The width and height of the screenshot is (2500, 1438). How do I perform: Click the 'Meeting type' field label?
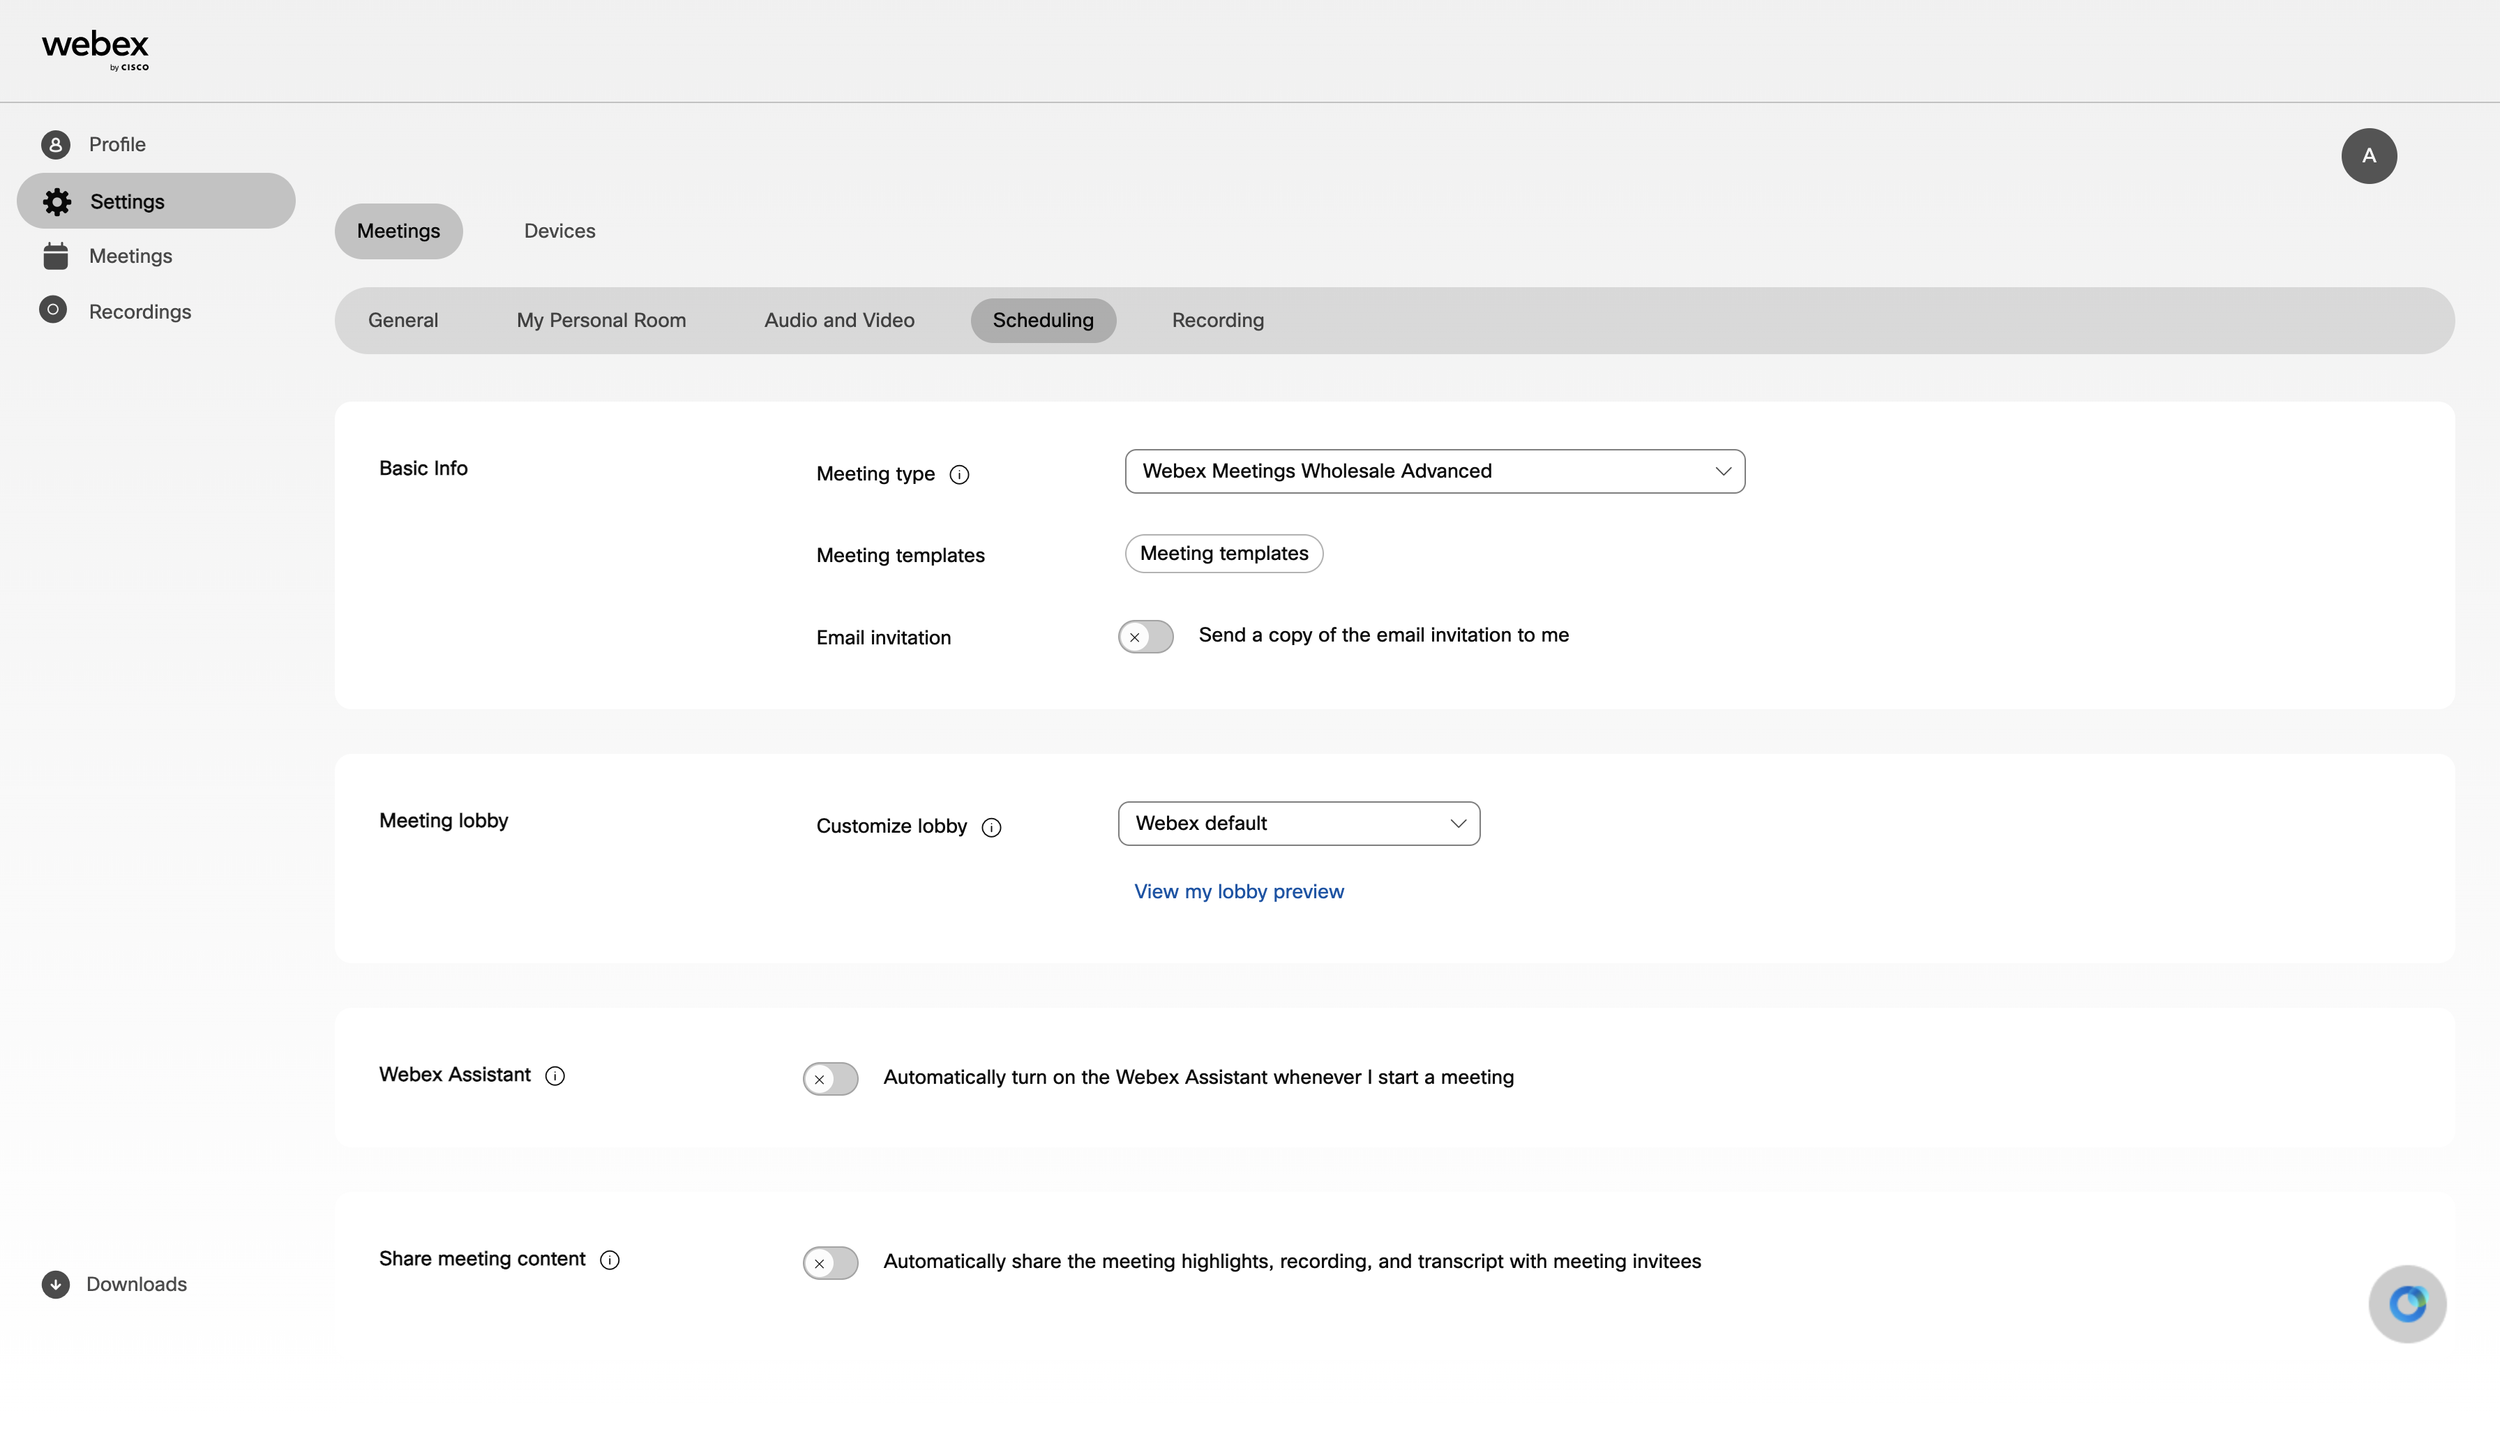coord(875,474)
